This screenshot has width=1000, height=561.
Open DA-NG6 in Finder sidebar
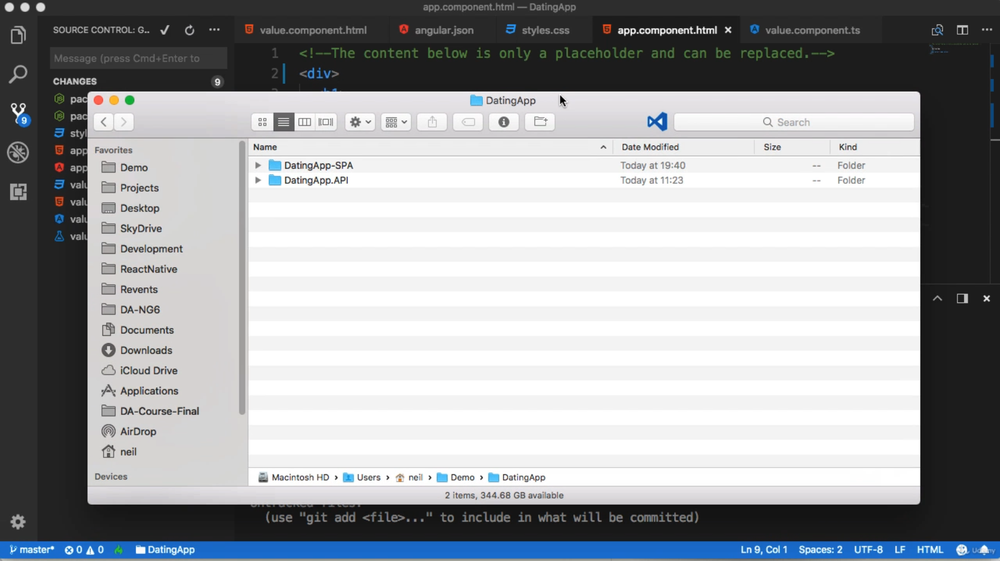pos(140,310)
